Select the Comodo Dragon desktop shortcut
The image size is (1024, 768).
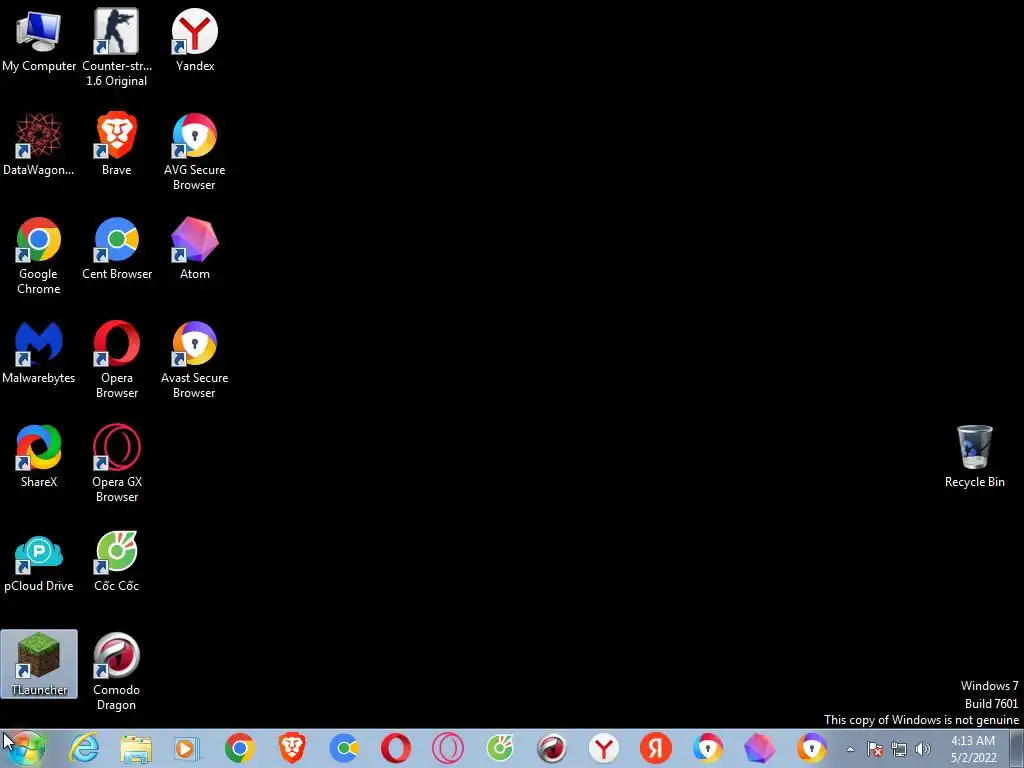coord(116,671)
